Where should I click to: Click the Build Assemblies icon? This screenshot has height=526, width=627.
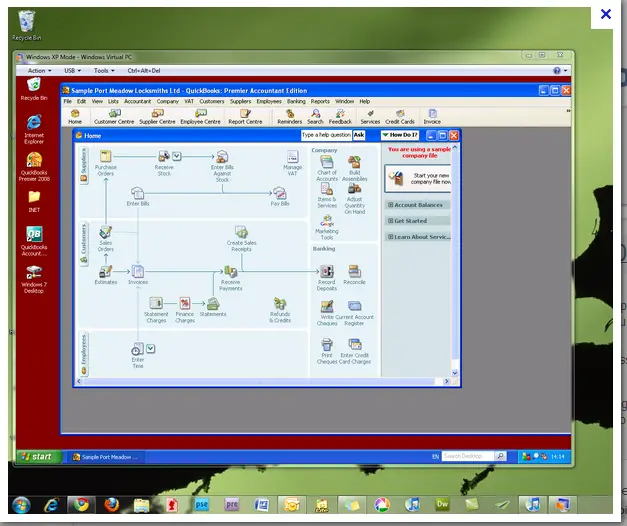tap(354, 162)
